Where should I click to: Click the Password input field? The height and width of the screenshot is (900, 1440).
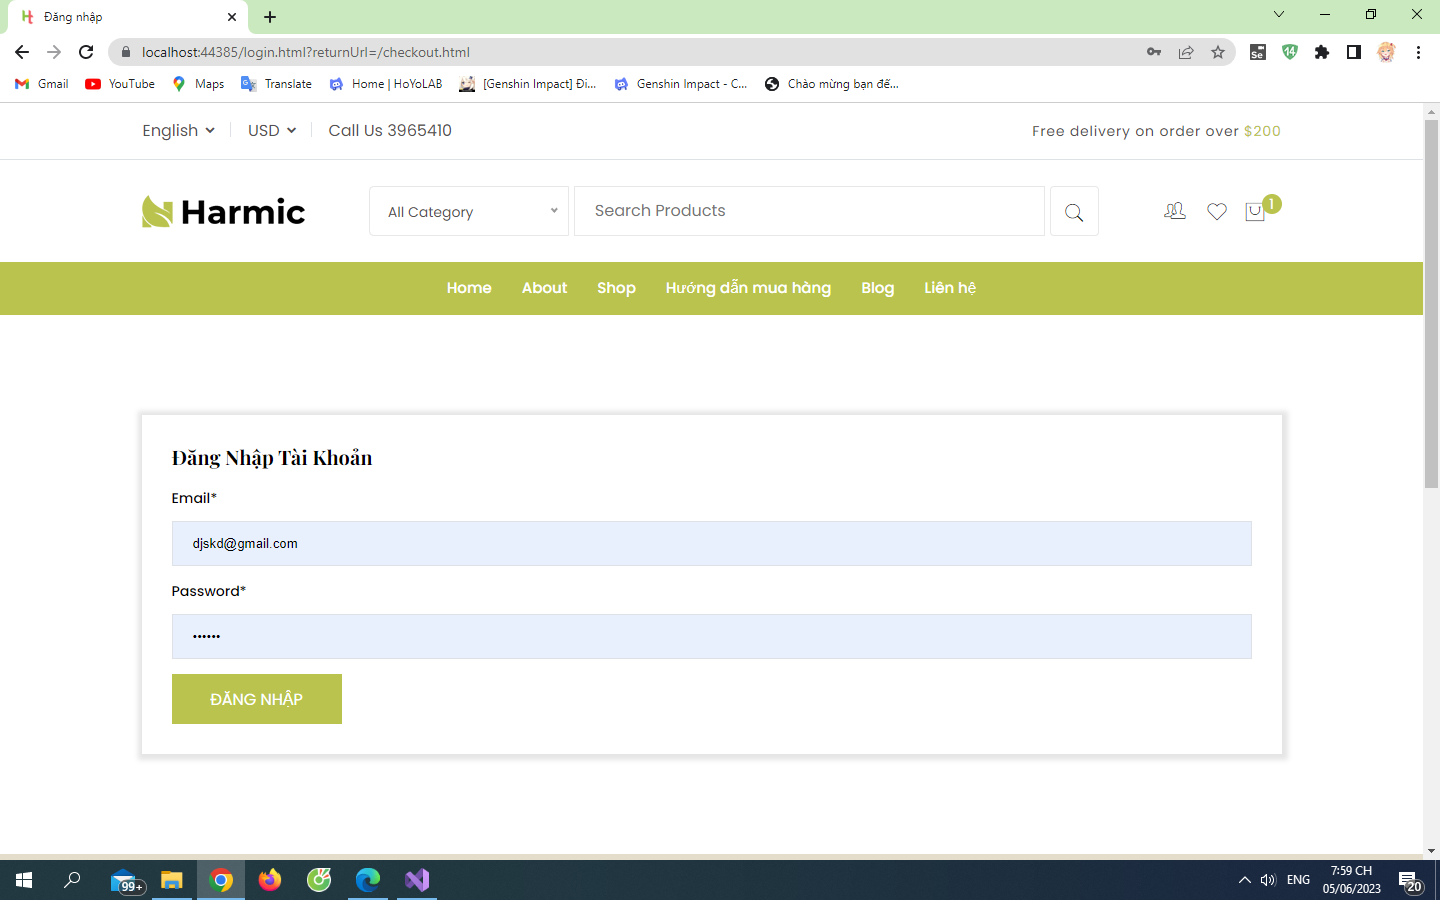[711, 636]
